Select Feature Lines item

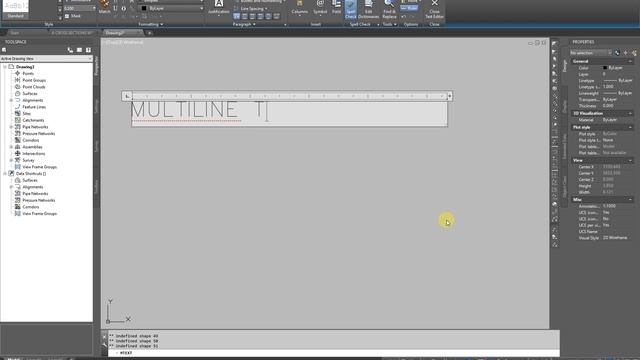point(34,107)
